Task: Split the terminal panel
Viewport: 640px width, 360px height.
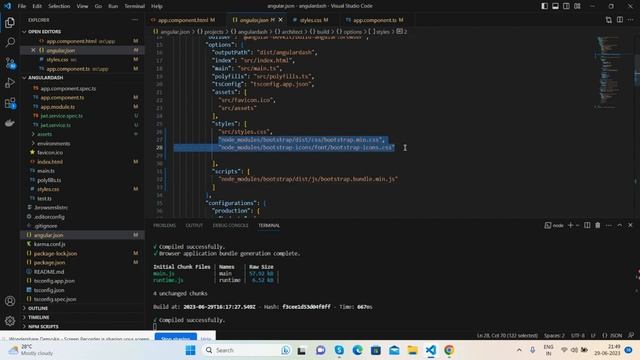Action: coord(587,225)
